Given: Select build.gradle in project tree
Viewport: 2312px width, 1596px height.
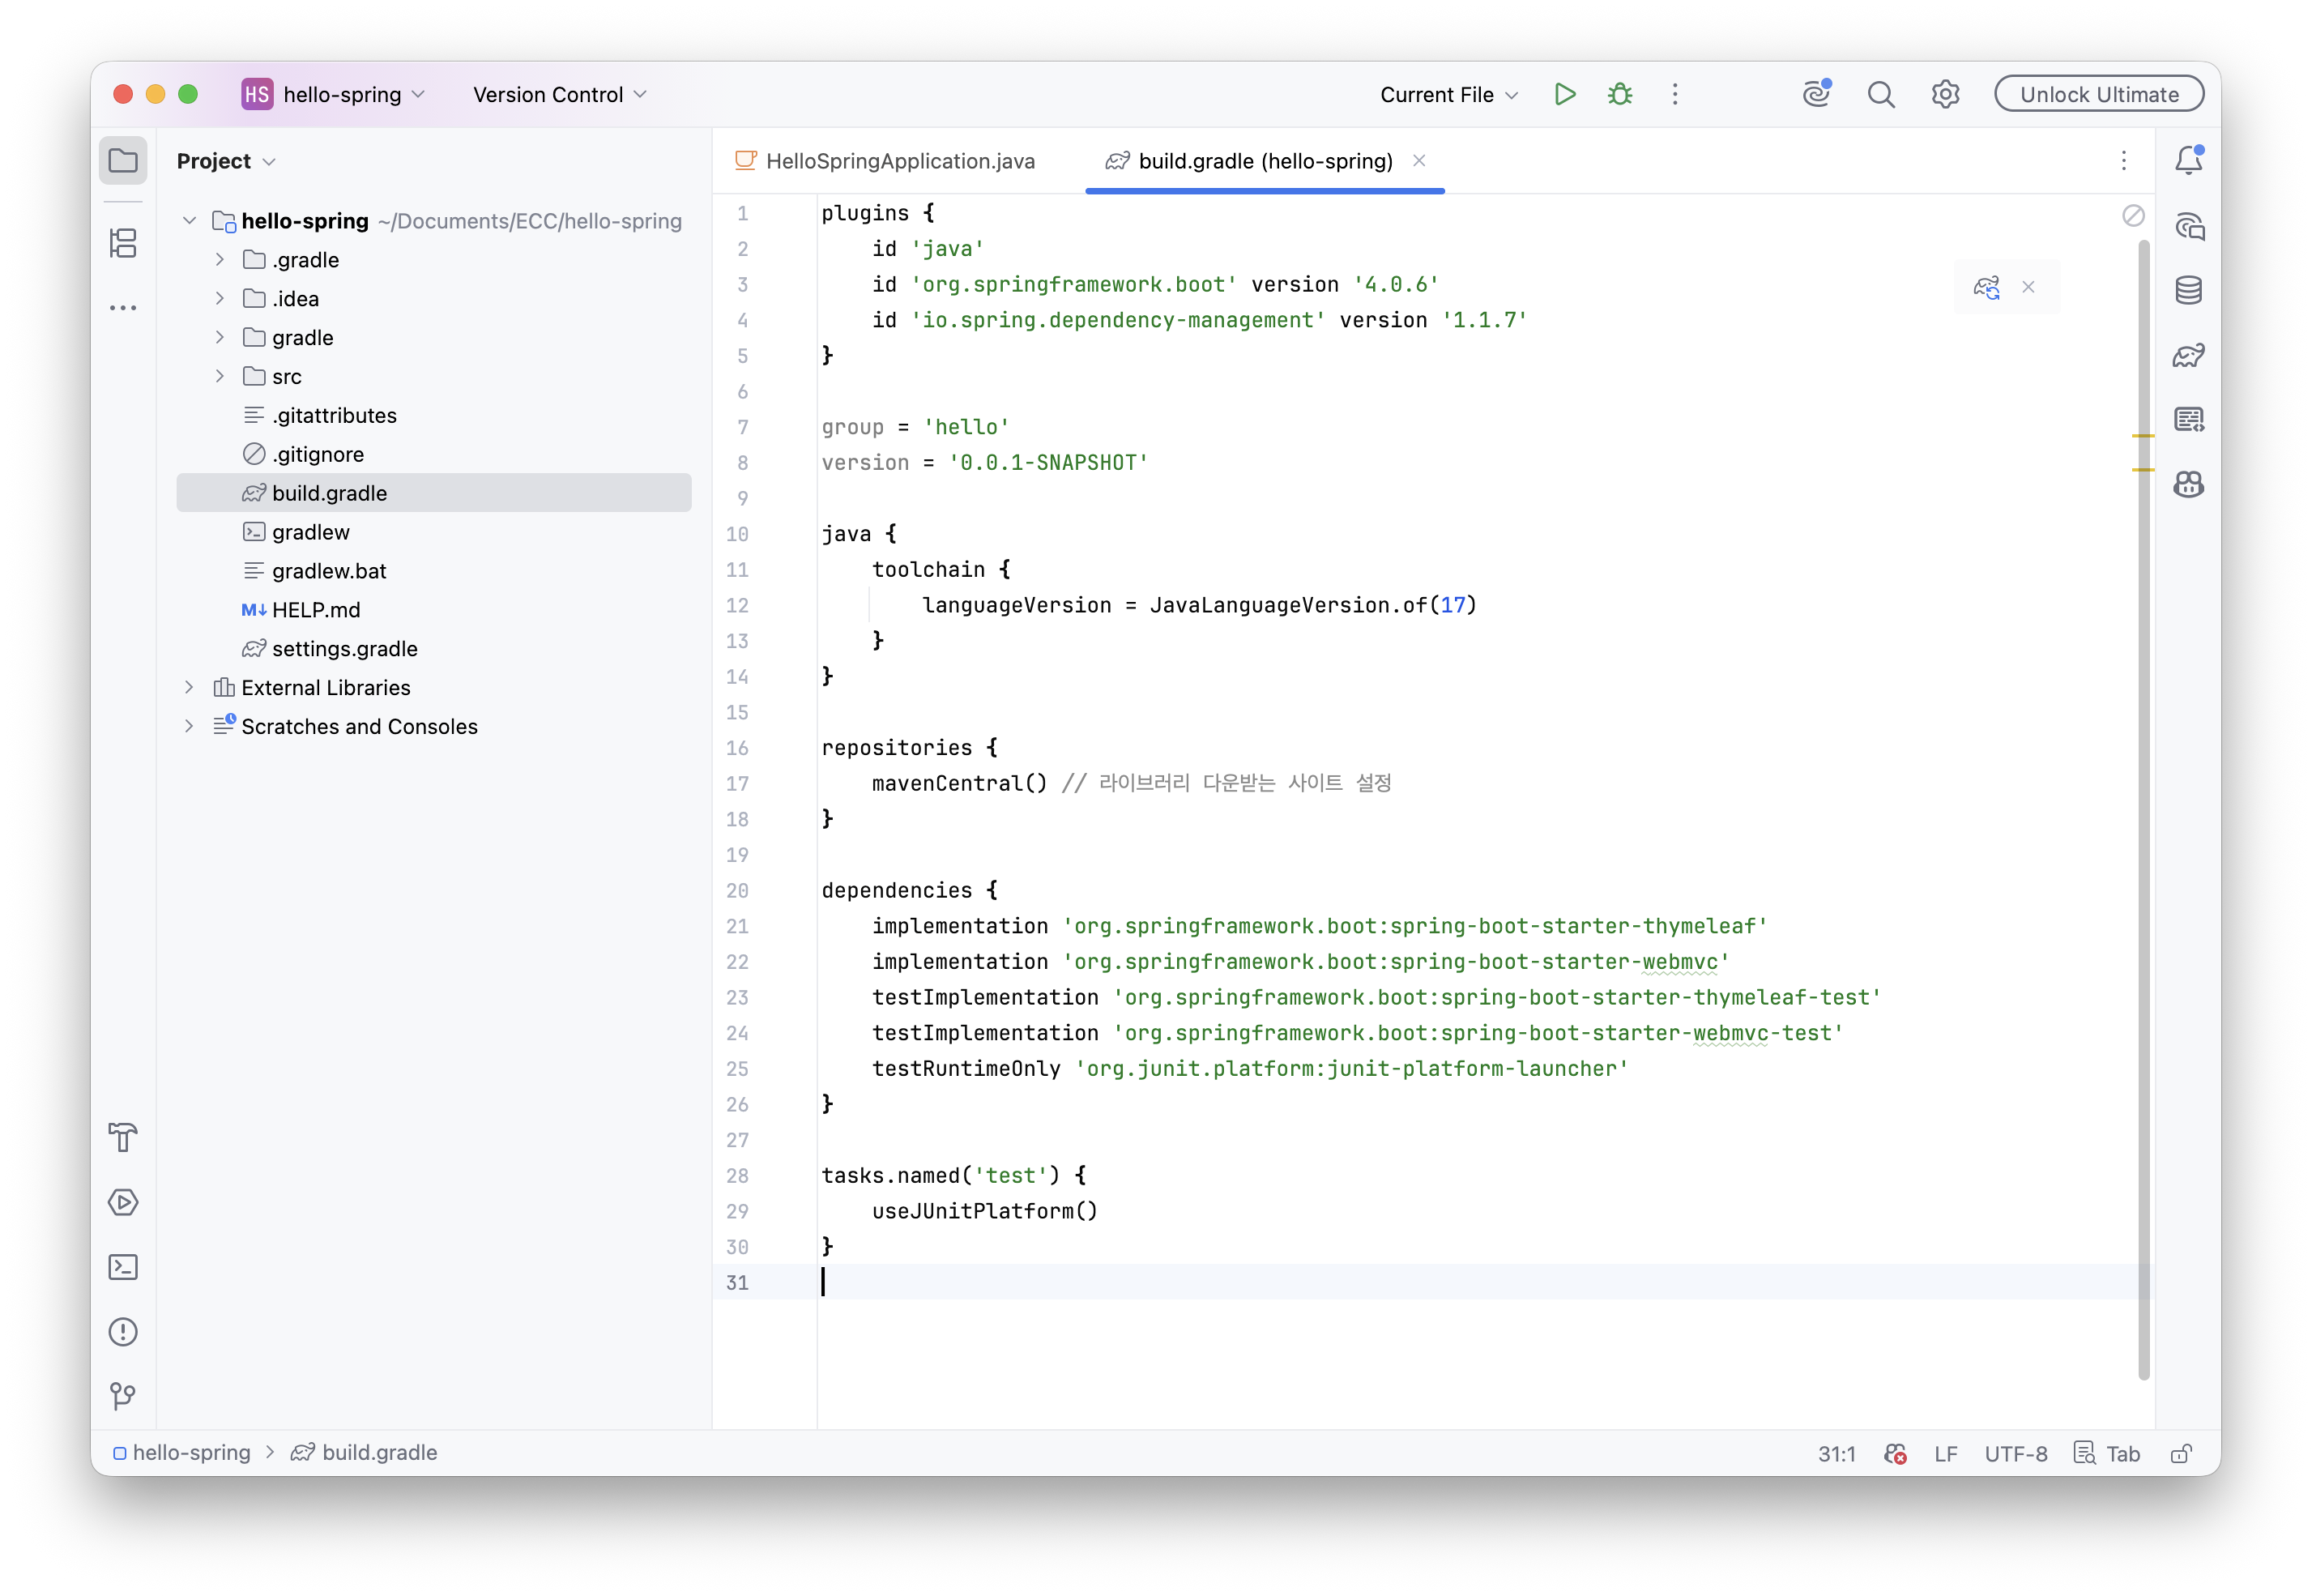Looking at the screenshot, I should point(434,493).
